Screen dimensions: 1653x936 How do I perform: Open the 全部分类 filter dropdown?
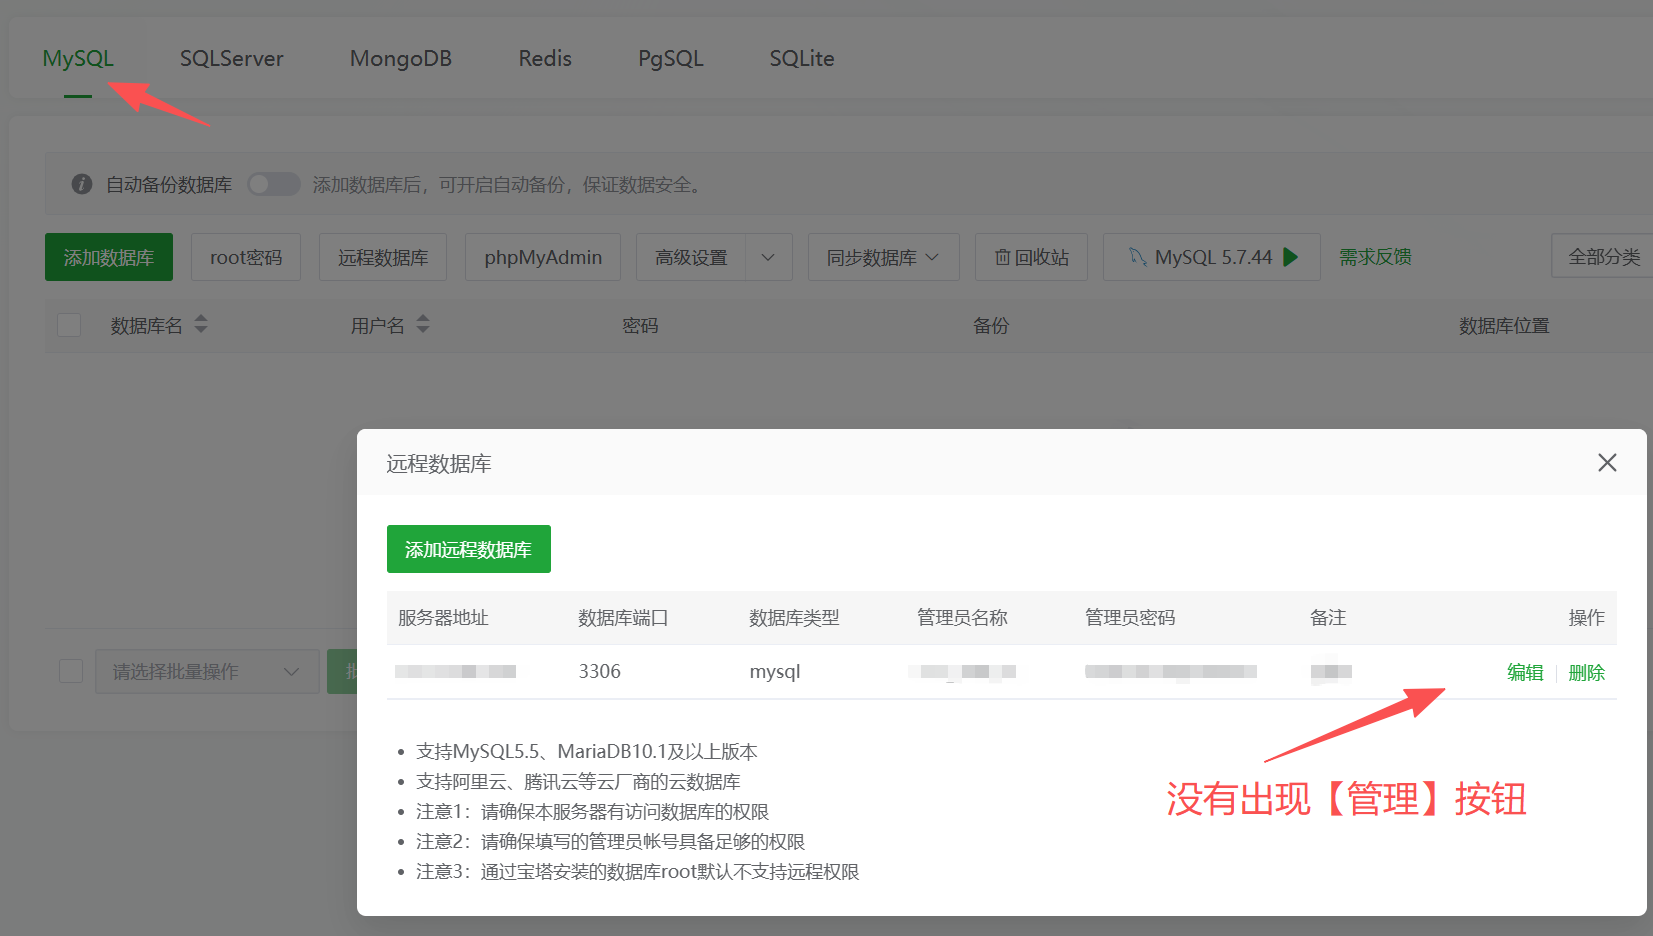tap(1603, 257)
